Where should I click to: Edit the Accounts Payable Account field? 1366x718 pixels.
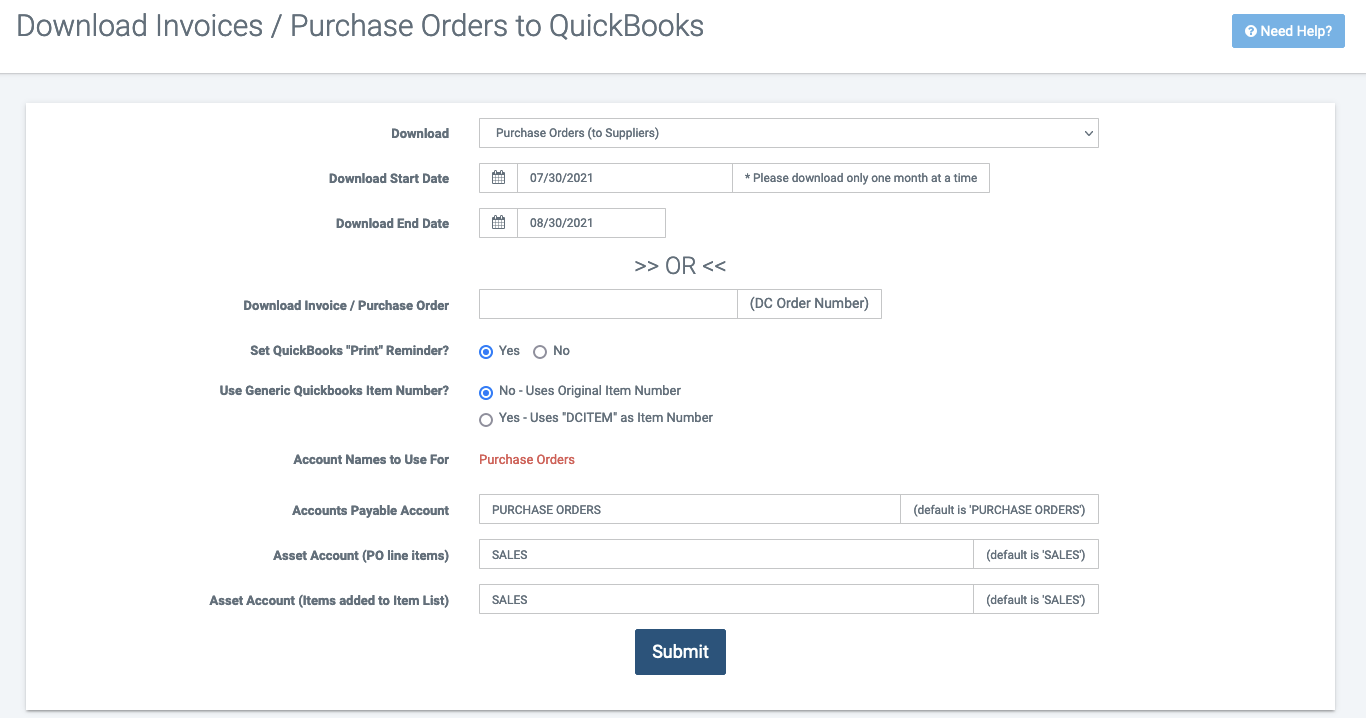point(690,510)
